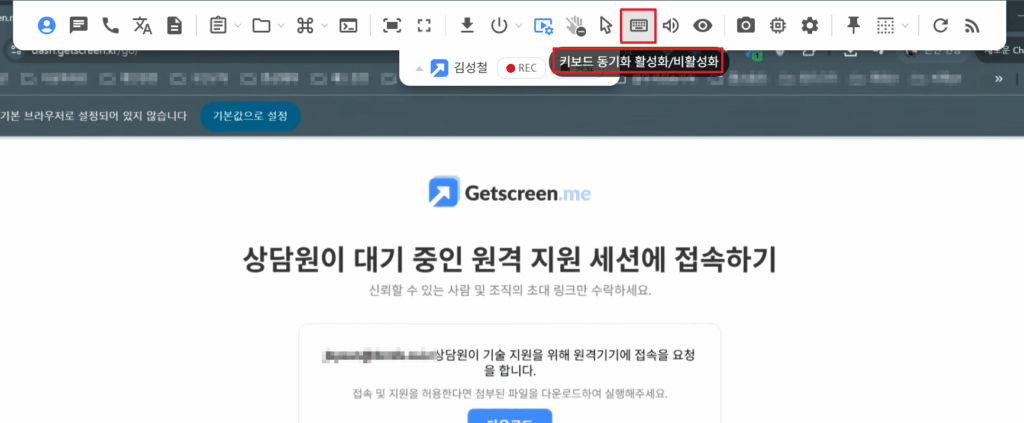This screenshot has height=423, width=1024.
Task: Pin the toolbar with pin icon
Action: [853, 25]
